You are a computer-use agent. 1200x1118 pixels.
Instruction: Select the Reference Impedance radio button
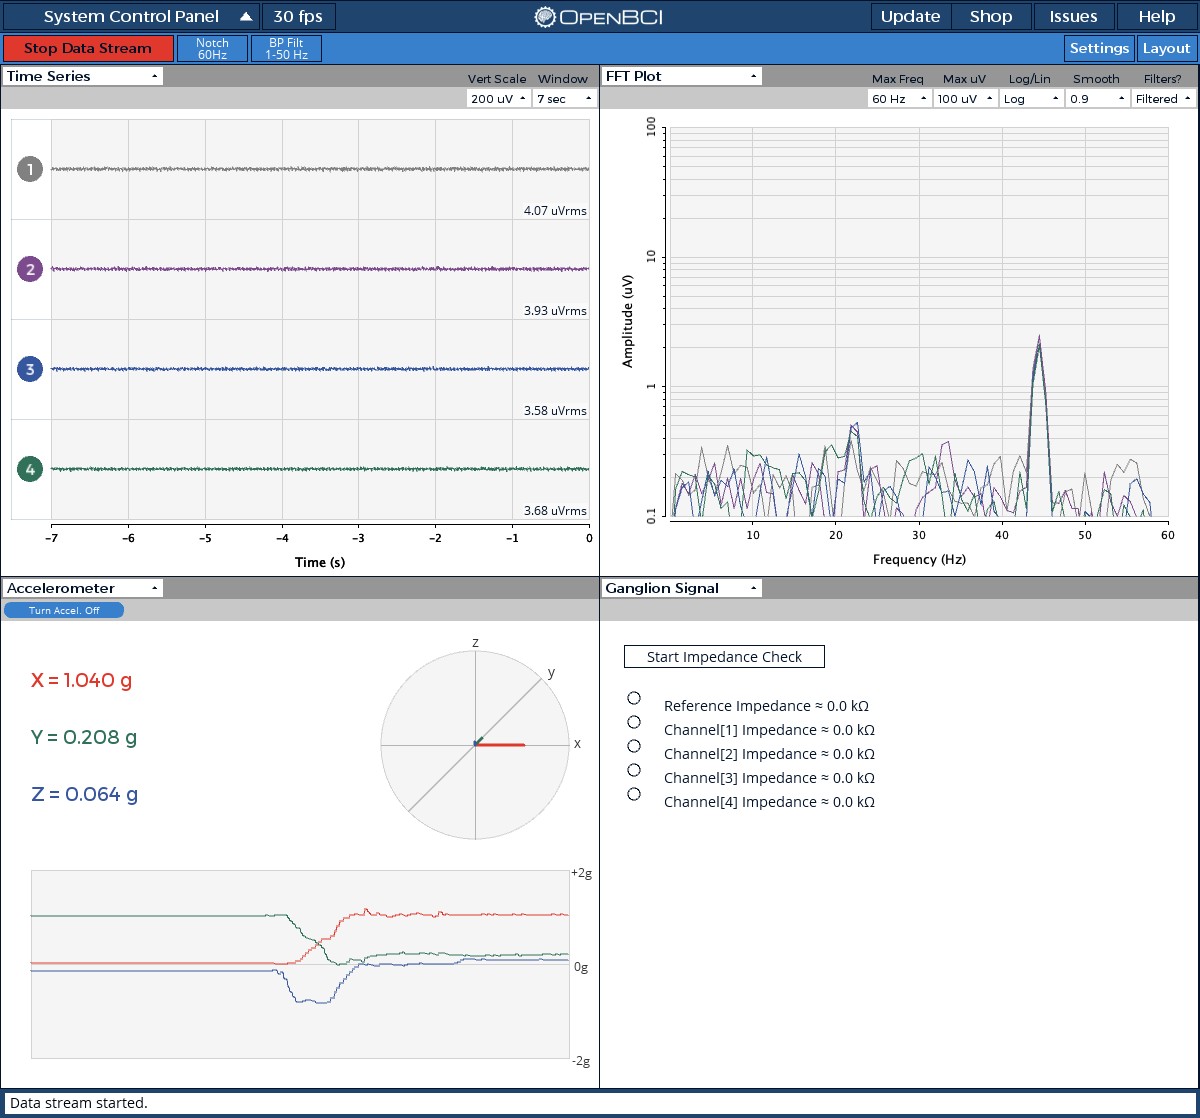(634, 697)
